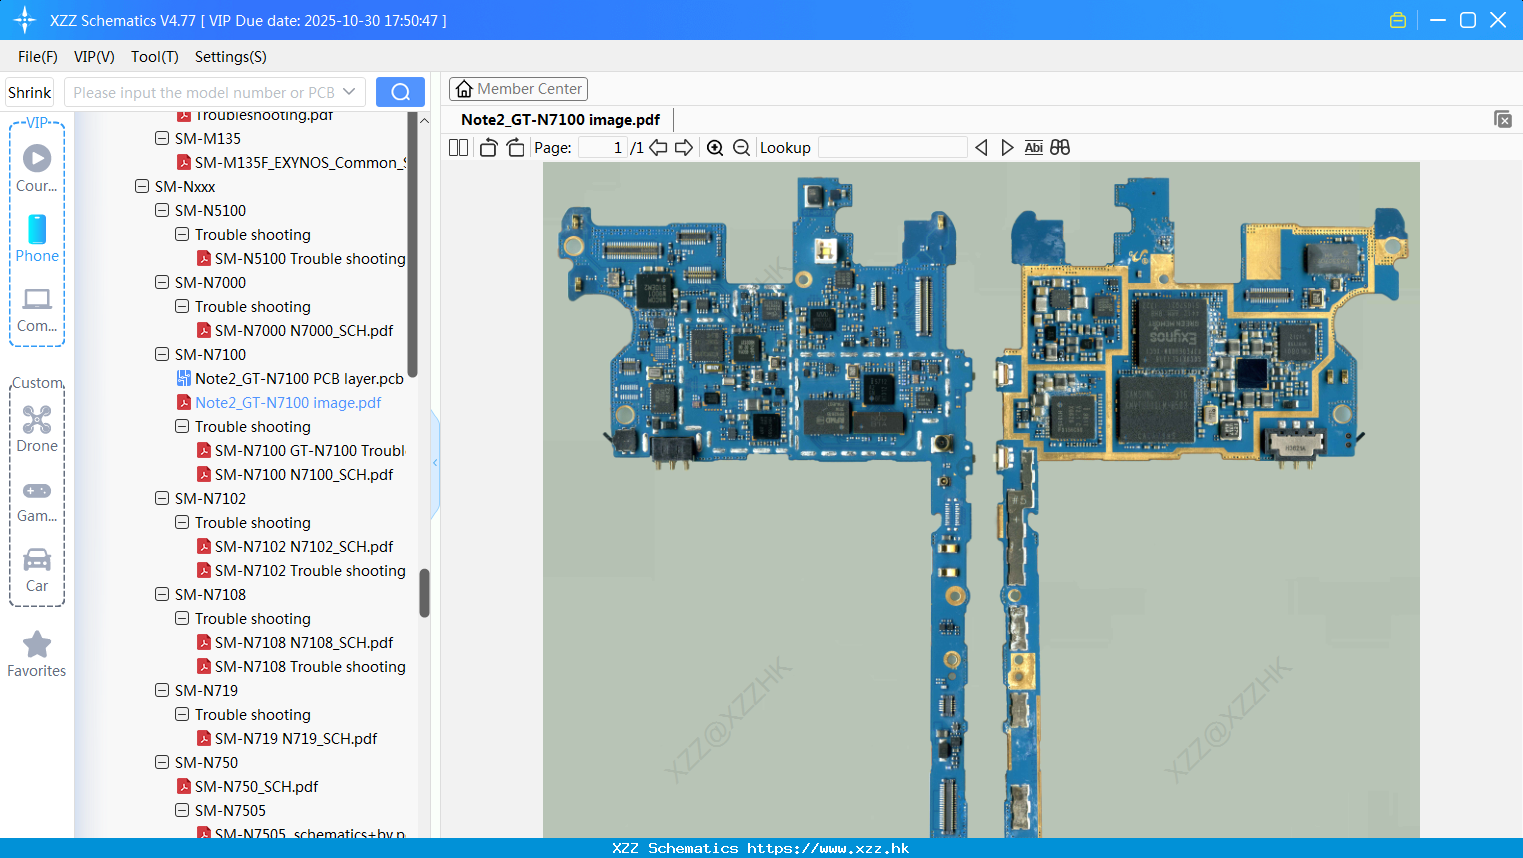Open the www.xzz.hk link in status bar

coord(828,848)
